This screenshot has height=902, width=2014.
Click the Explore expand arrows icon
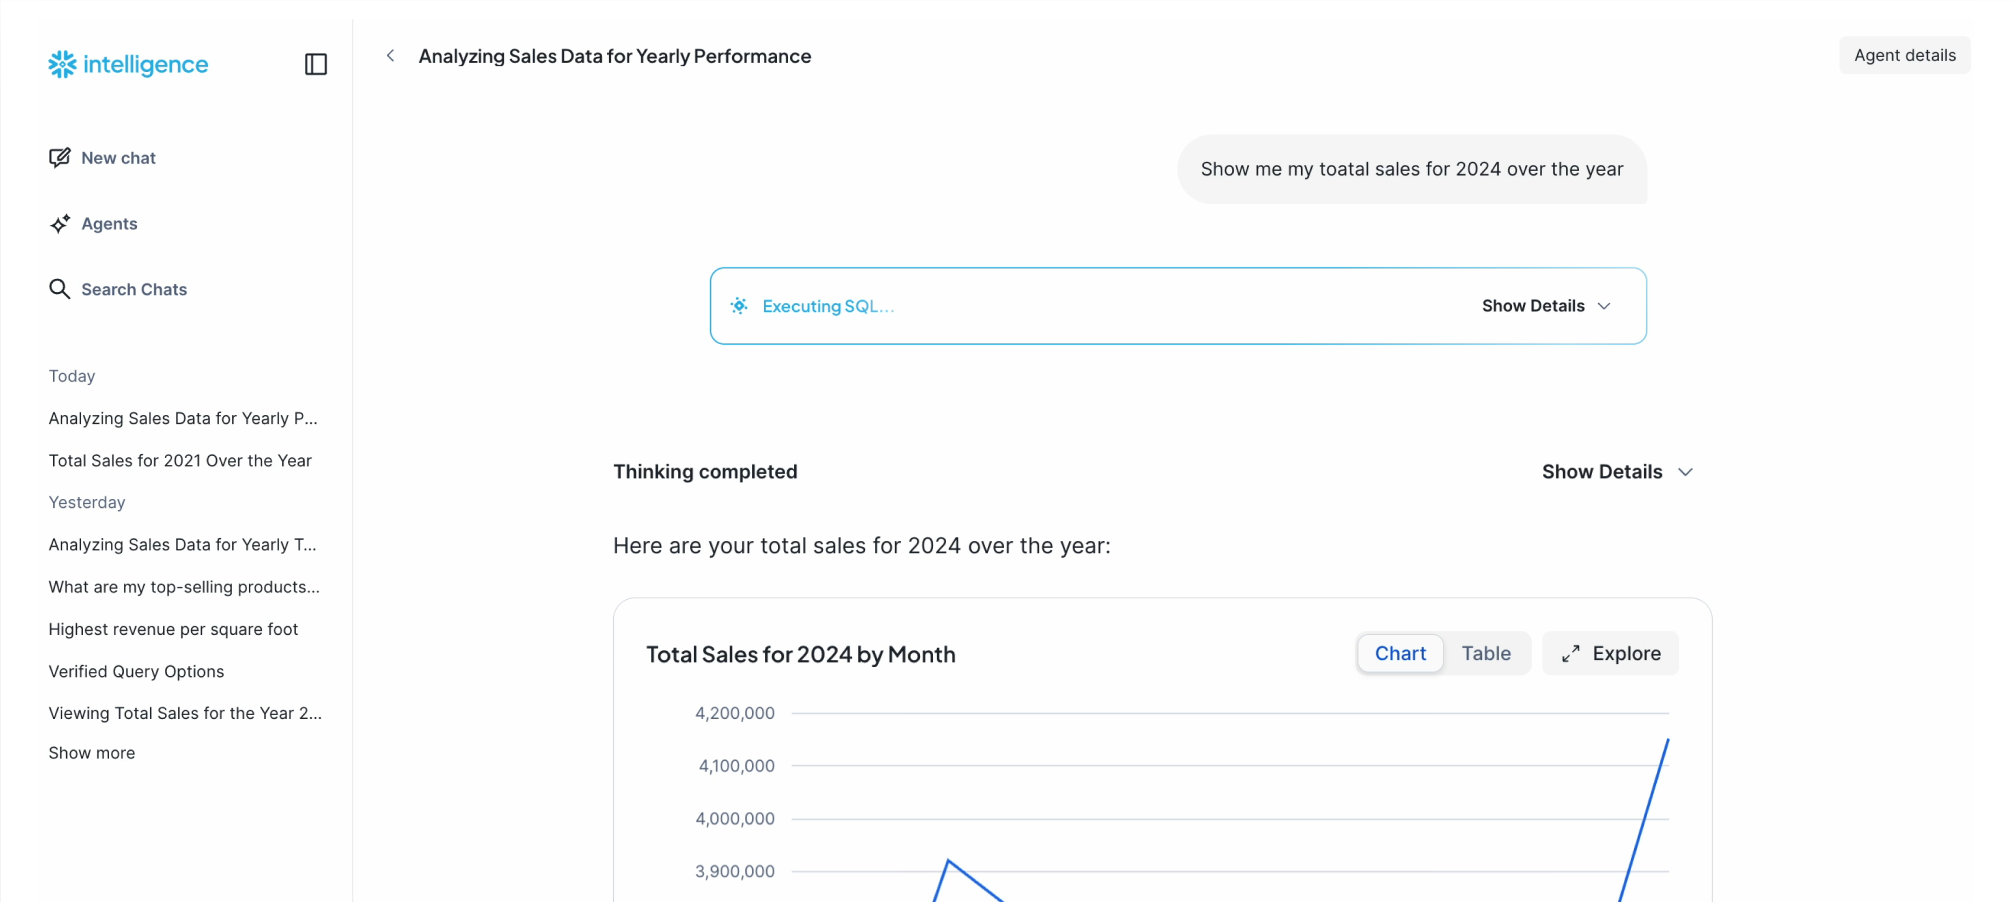click(1571, 654)
